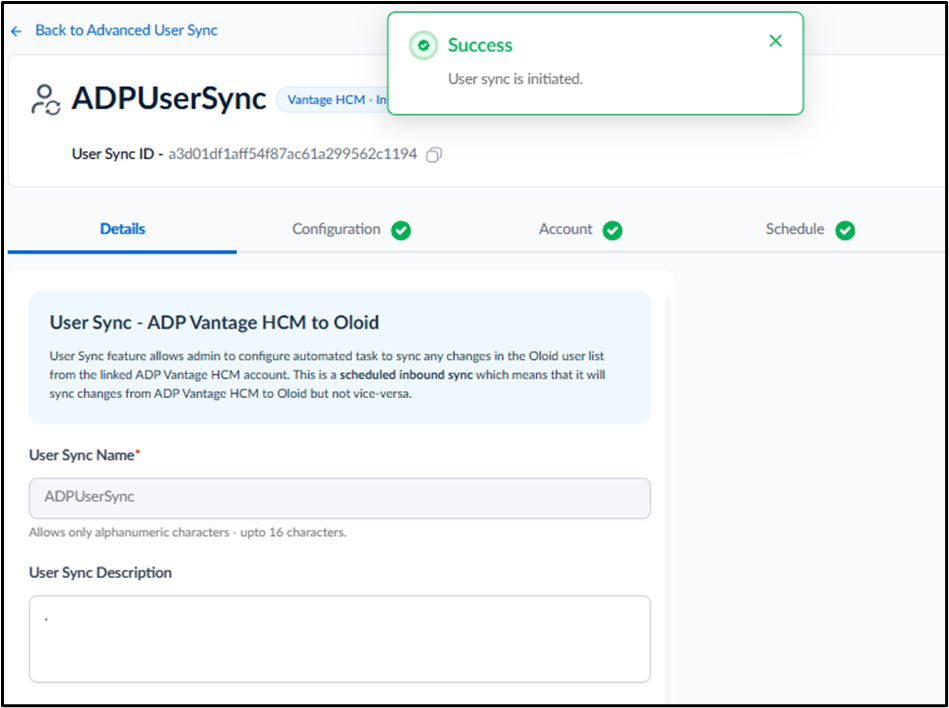Click the alphanumeric characters hint text
Screen dimensions: 949x708
pos(188,534)
